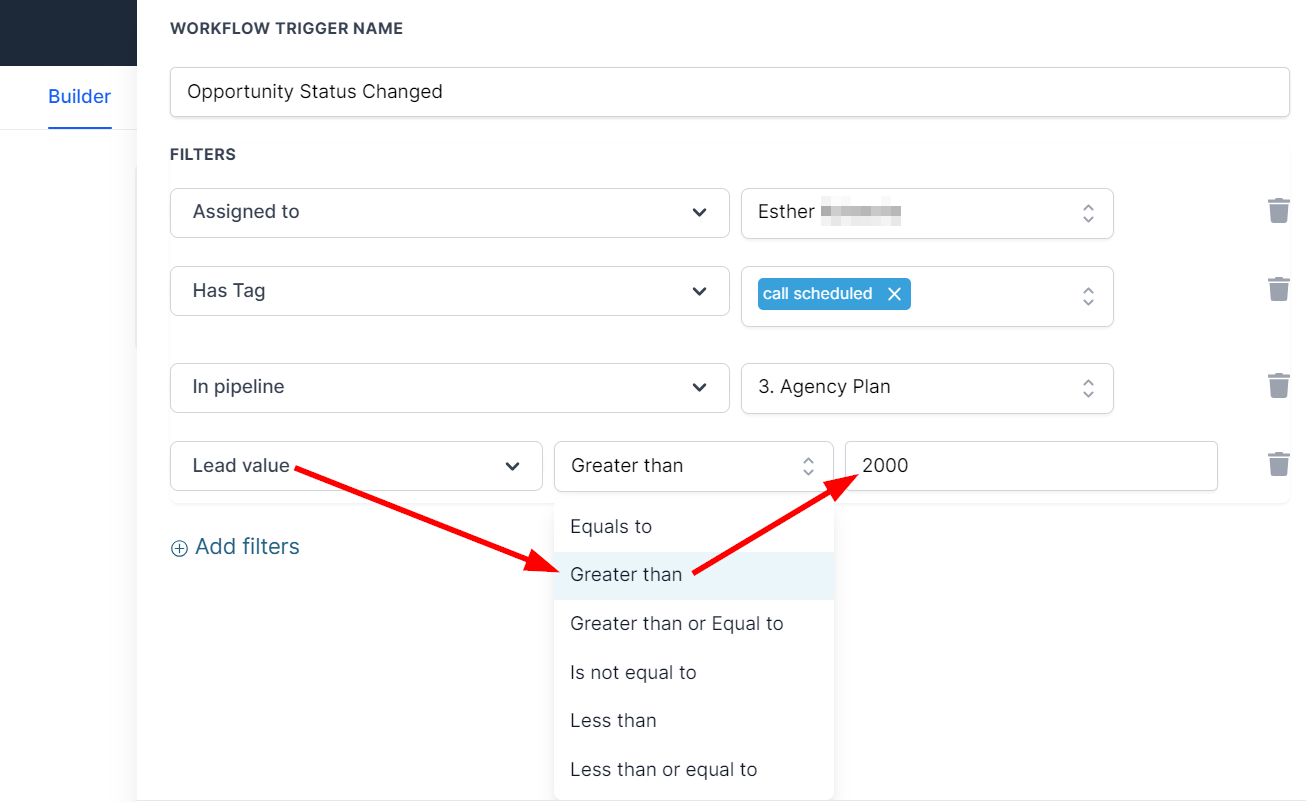Remove the call scheduled tag

pyautogui.click(x=894, y=294)
